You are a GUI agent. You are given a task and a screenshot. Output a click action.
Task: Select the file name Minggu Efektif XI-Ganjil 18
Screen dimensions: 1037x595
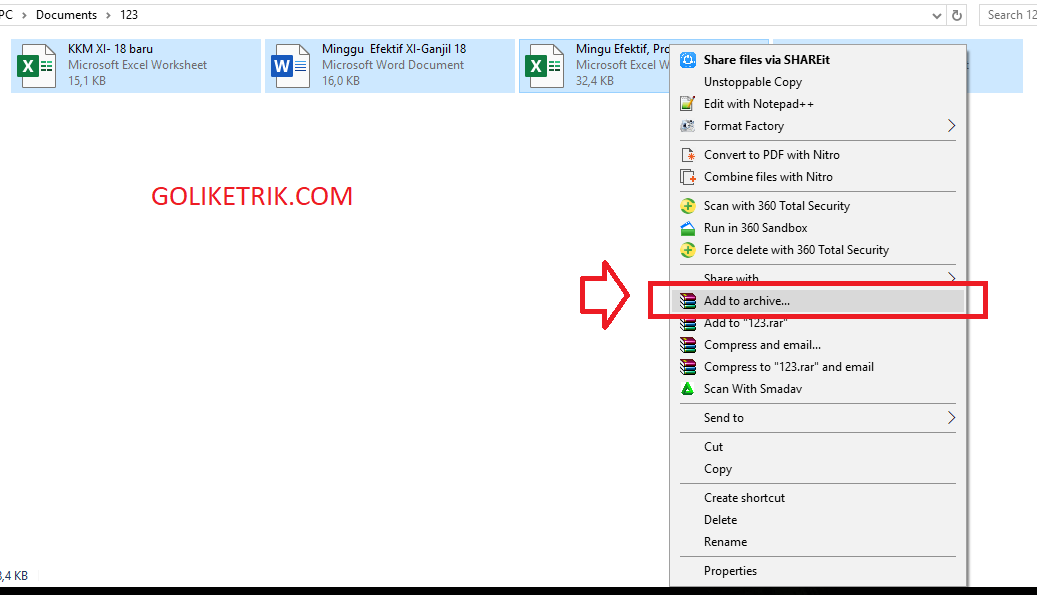(x=394, y=49)
